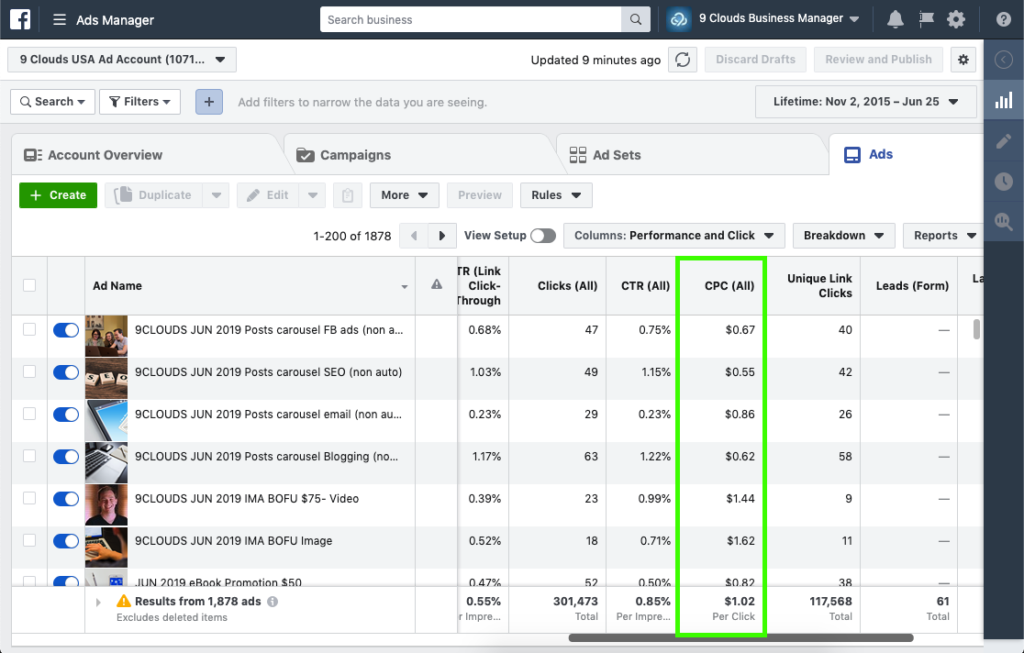Open the hamburger navigation menu
The width and height of the screenshot is (1024, 653).
[x=59, y=20]
